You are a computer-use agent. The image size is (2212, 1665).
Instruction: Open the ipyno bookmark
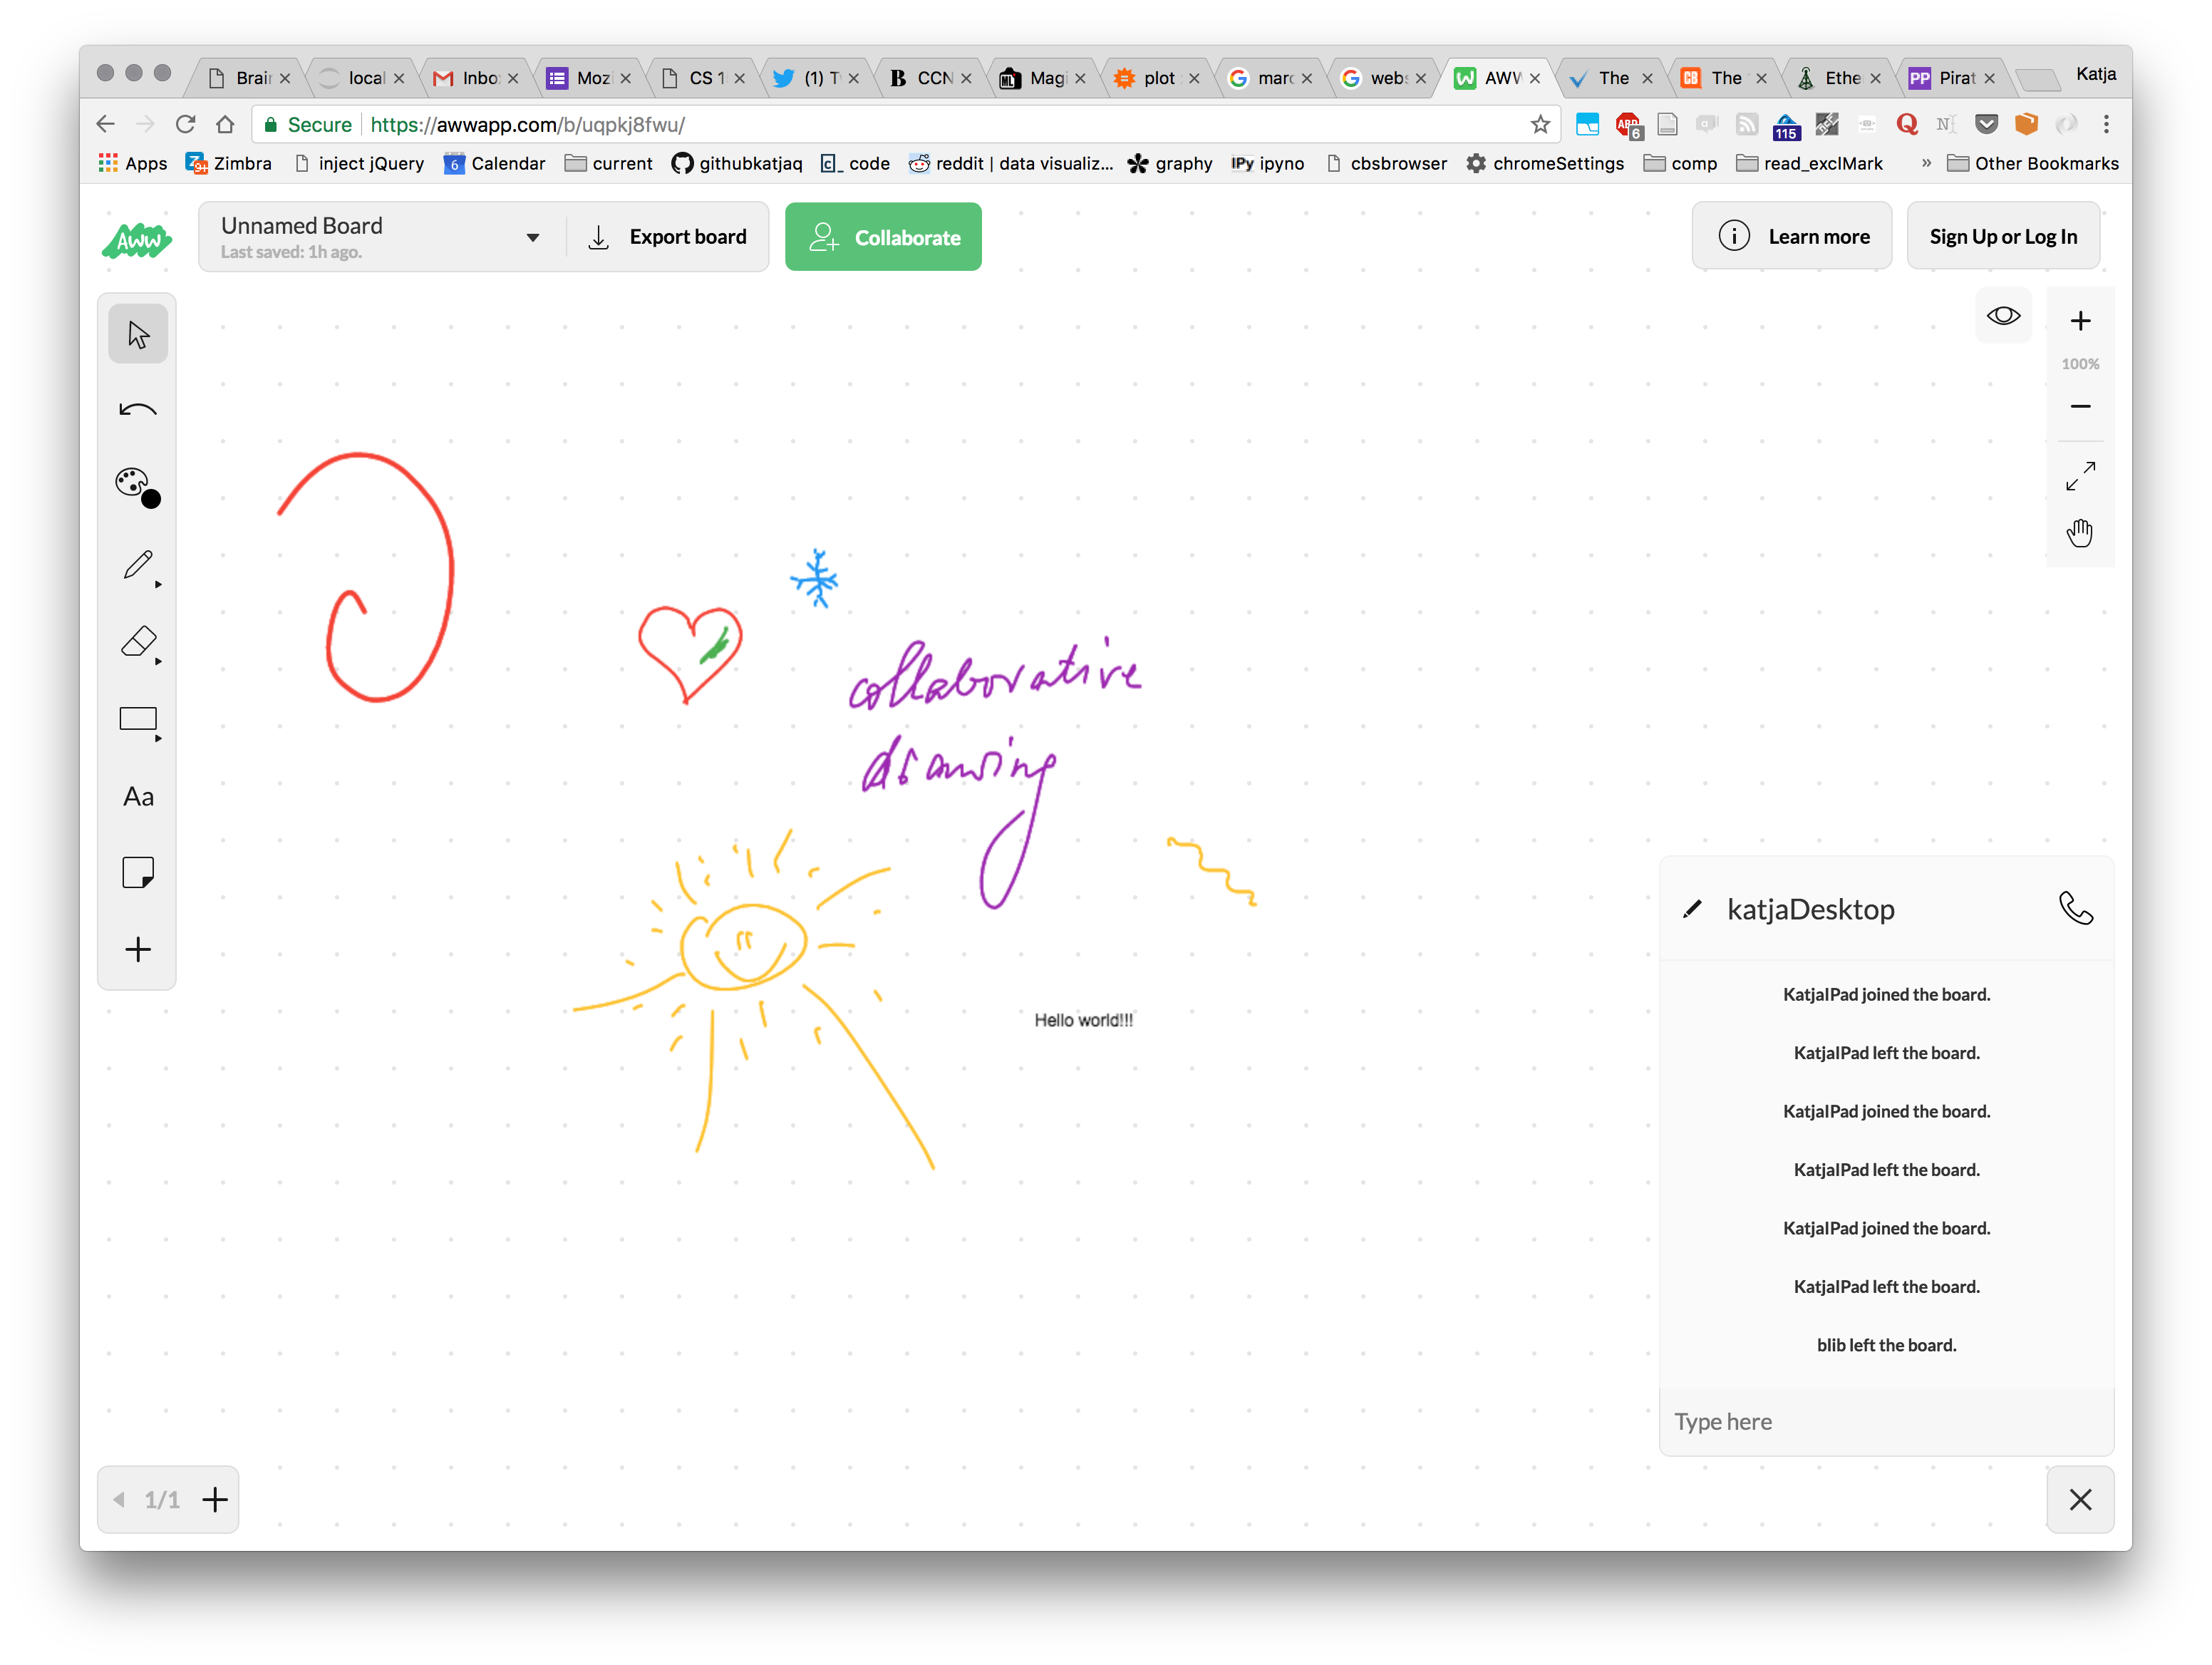(x=1267, y=163)
